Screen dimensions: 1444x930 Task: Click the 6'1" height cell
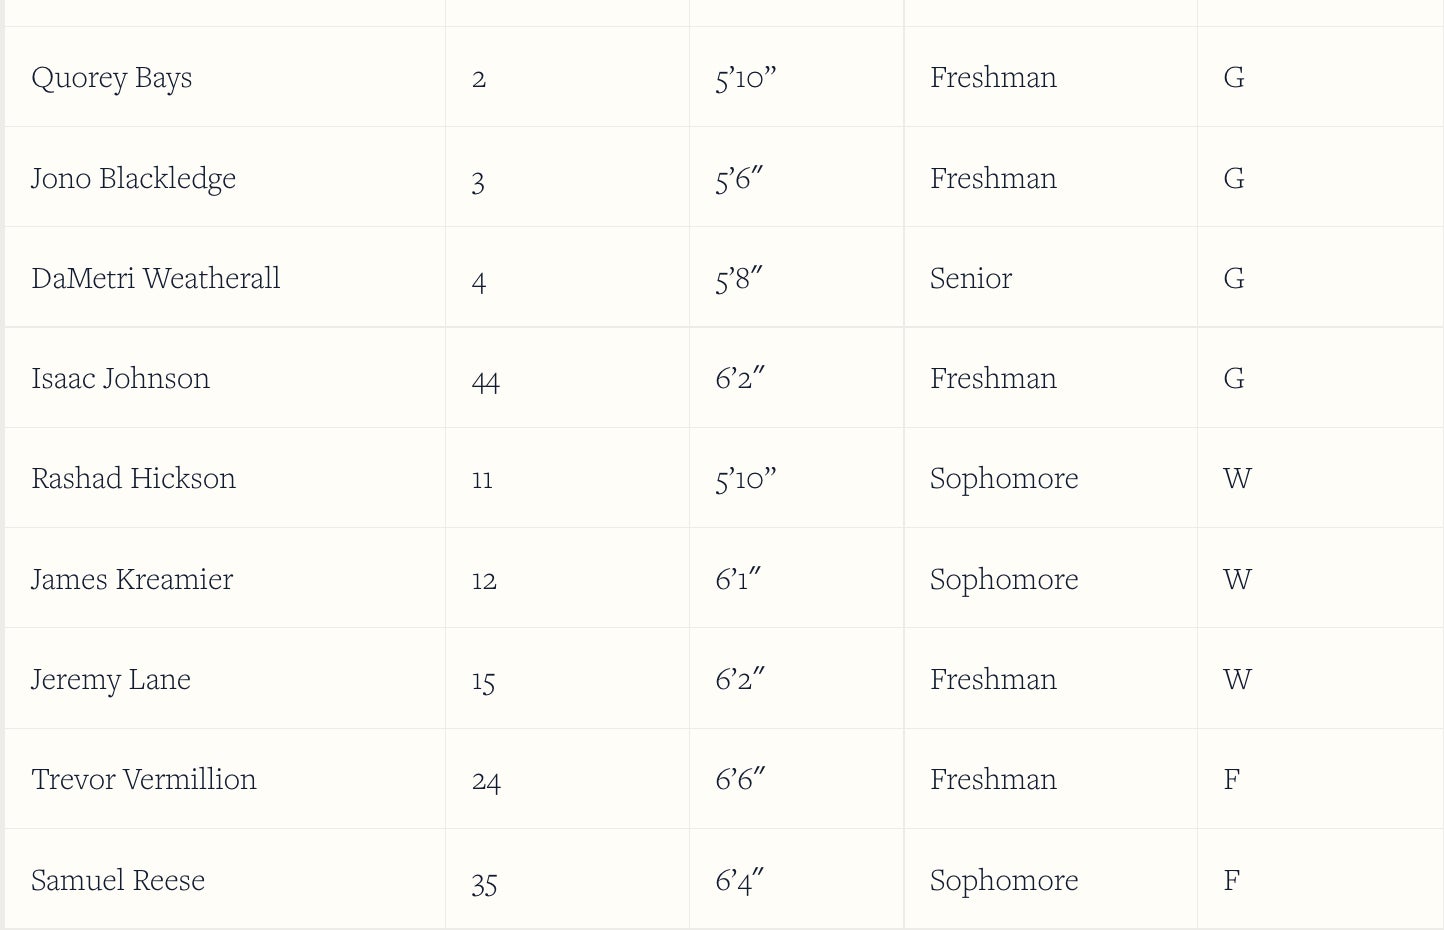[x=738, y=578]
